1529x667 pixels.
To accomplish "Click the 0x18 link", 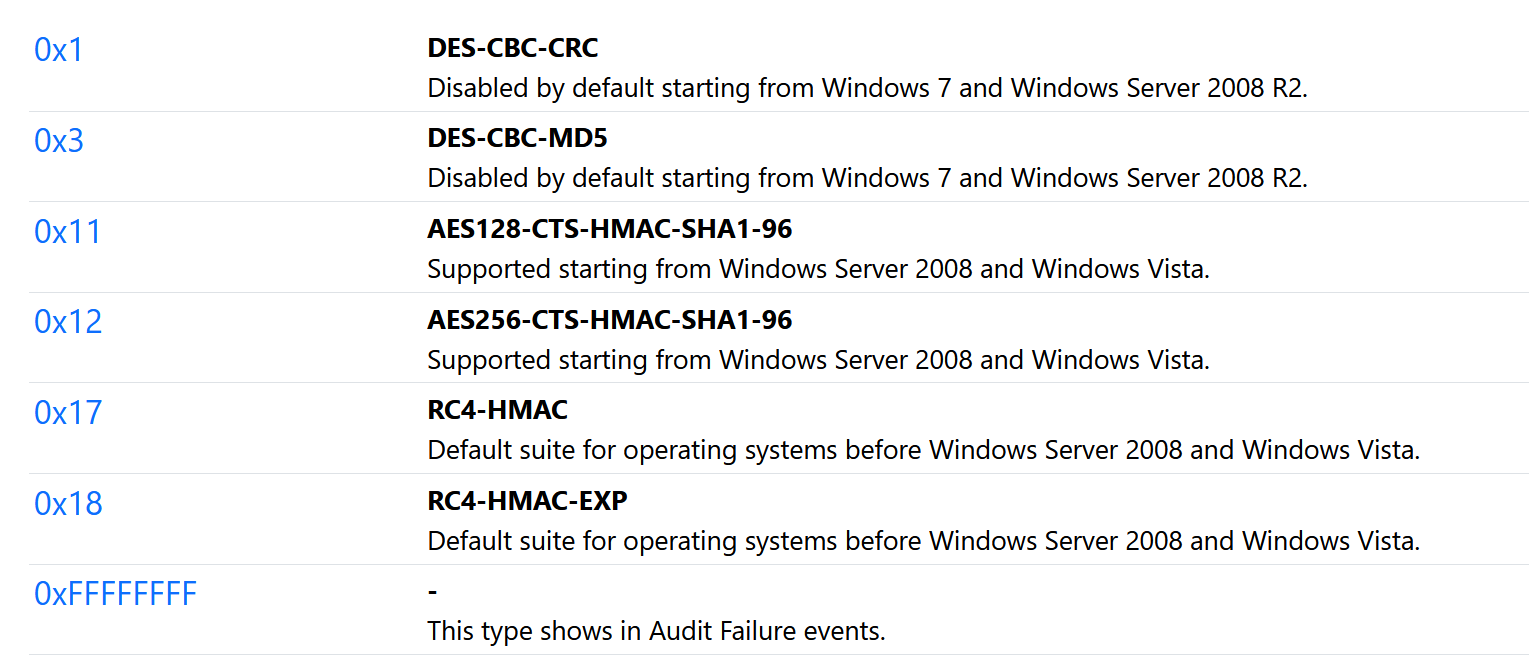I will click(x=68, y=504).
